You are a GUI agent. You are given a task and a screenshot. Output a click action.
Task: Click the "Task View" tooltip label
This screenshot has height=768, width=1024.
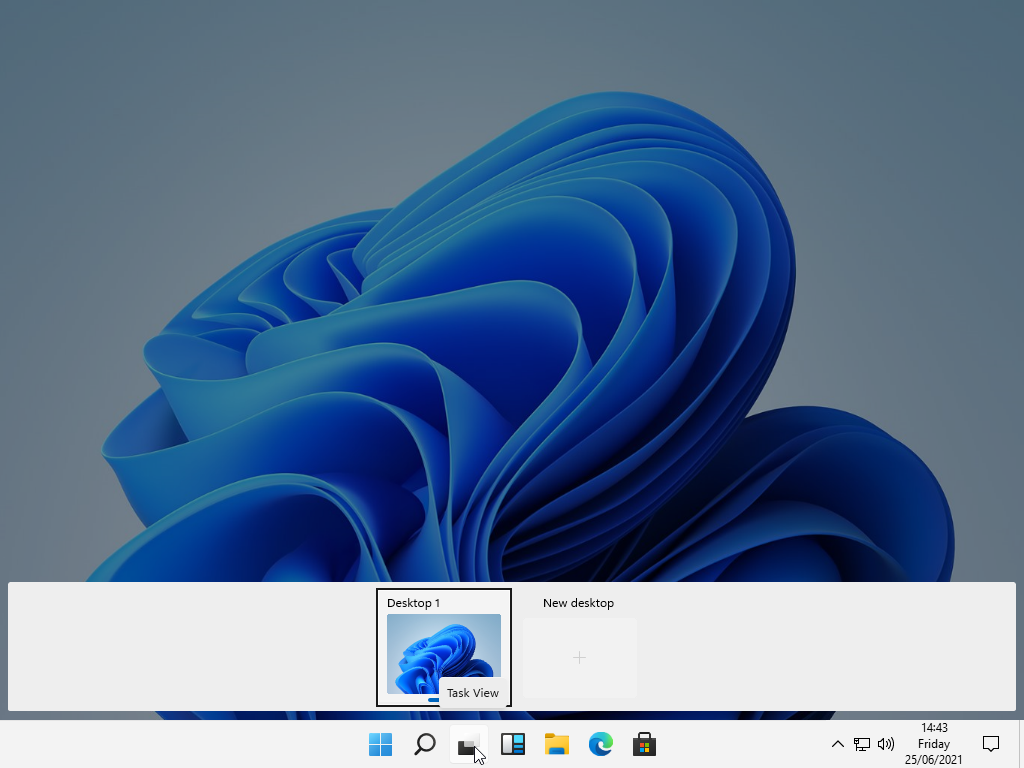(473, 693)
